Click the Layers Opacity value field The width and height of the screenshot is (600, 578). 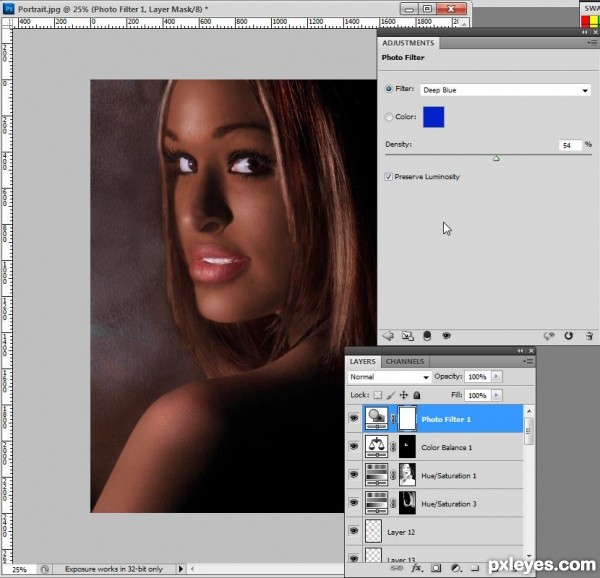pyautogui.click(x=478, y=376)
